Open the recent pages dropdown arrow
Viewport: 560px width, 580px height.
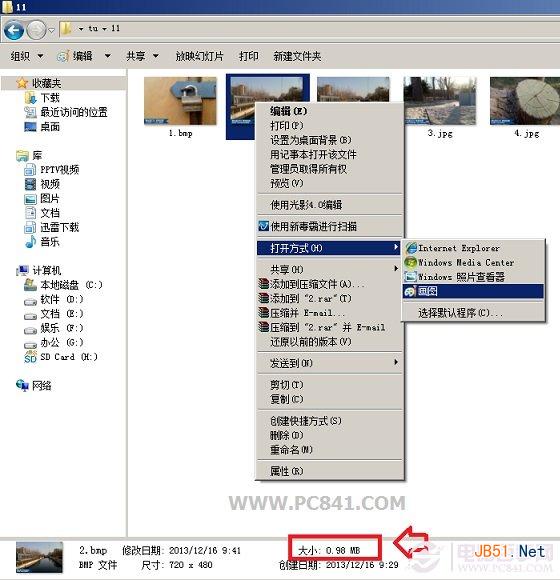[x=51, y=30]
